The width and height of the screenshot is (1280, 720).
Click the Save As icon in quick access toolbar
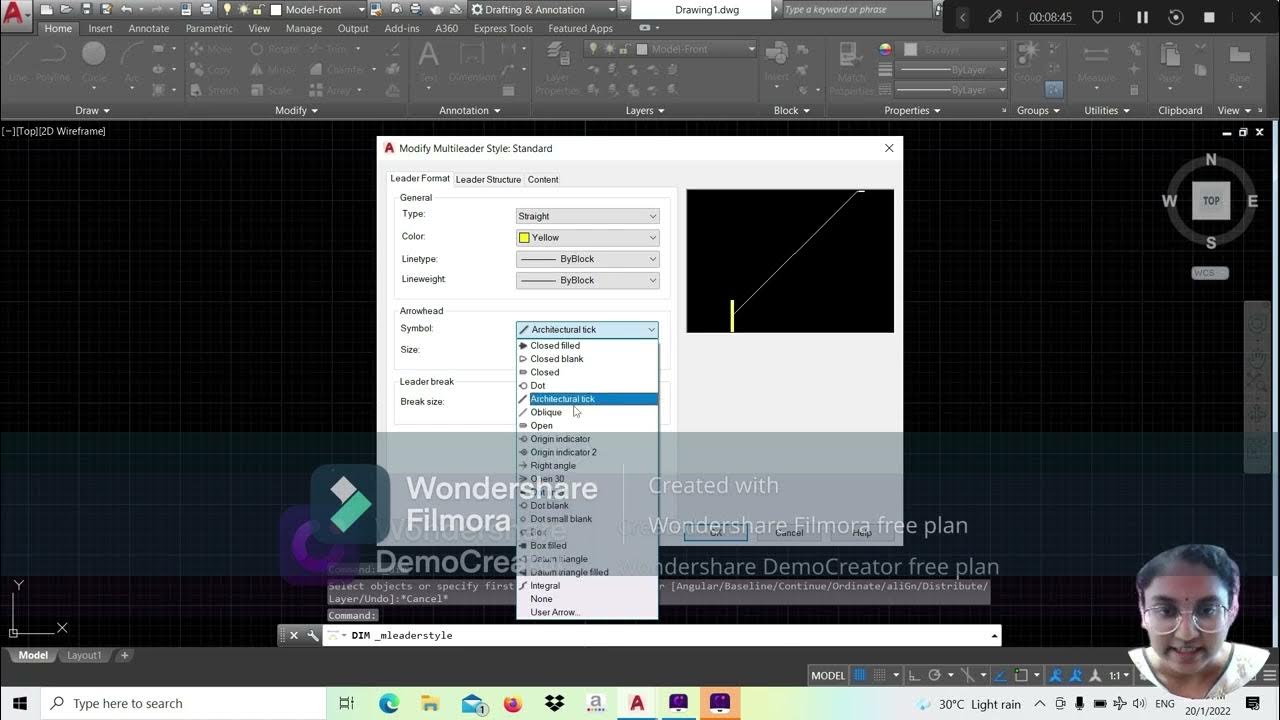pyautogui.click(x=105, y=9)
